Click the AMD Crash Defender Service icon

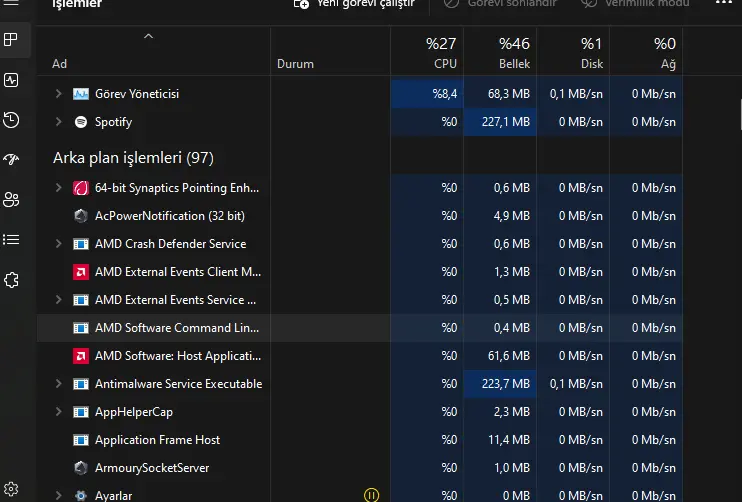point(81,244)
